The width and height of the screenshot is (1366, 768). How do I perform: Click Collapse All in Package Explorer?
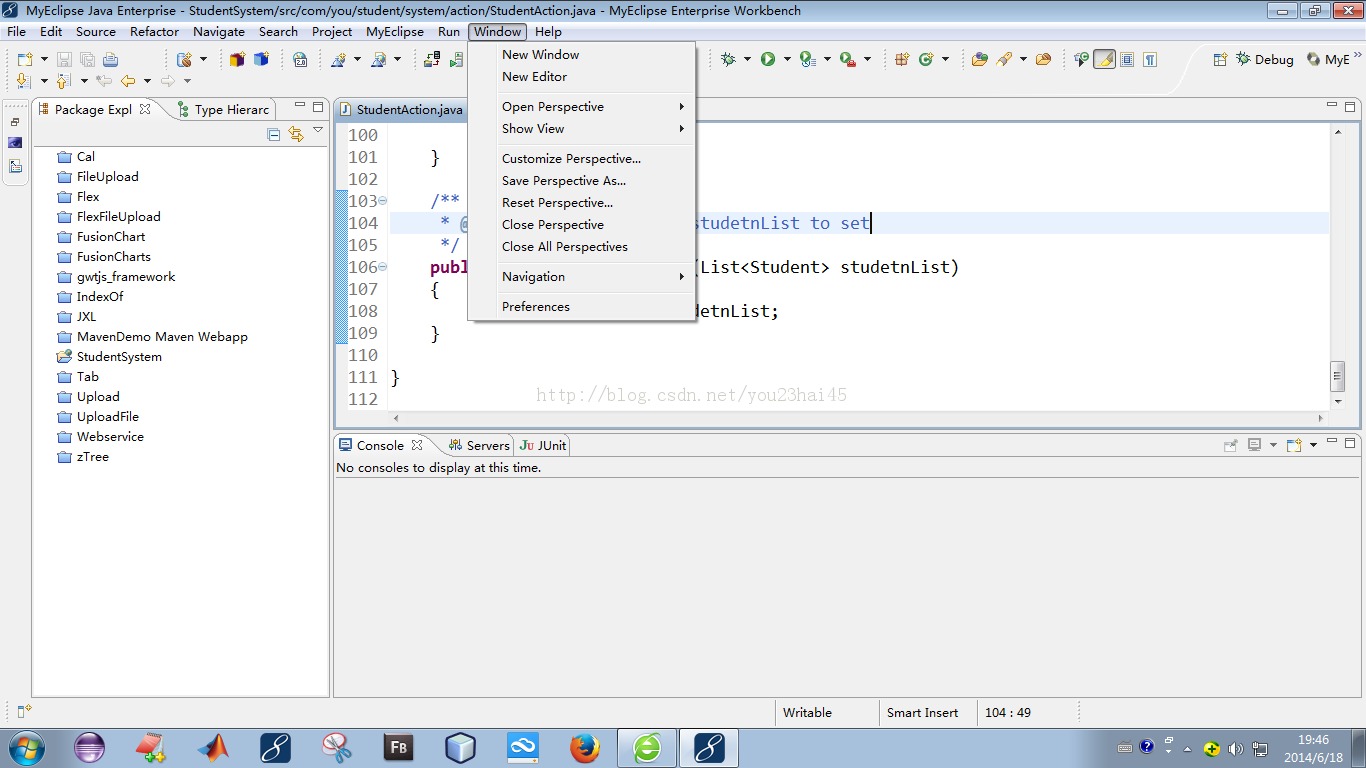point(274,134)
